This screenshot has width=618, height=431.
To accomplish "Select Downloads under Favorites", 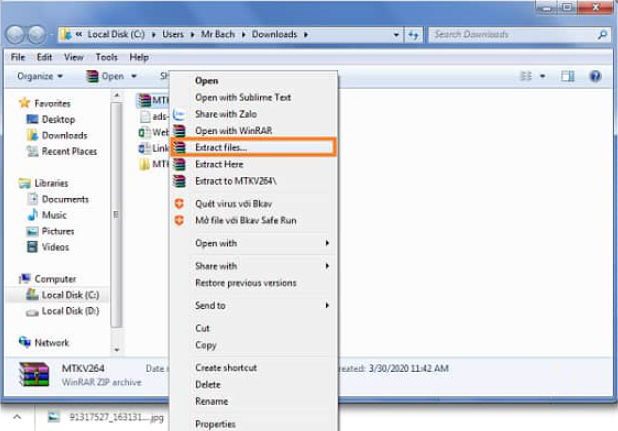I will [x=64, y=136].
